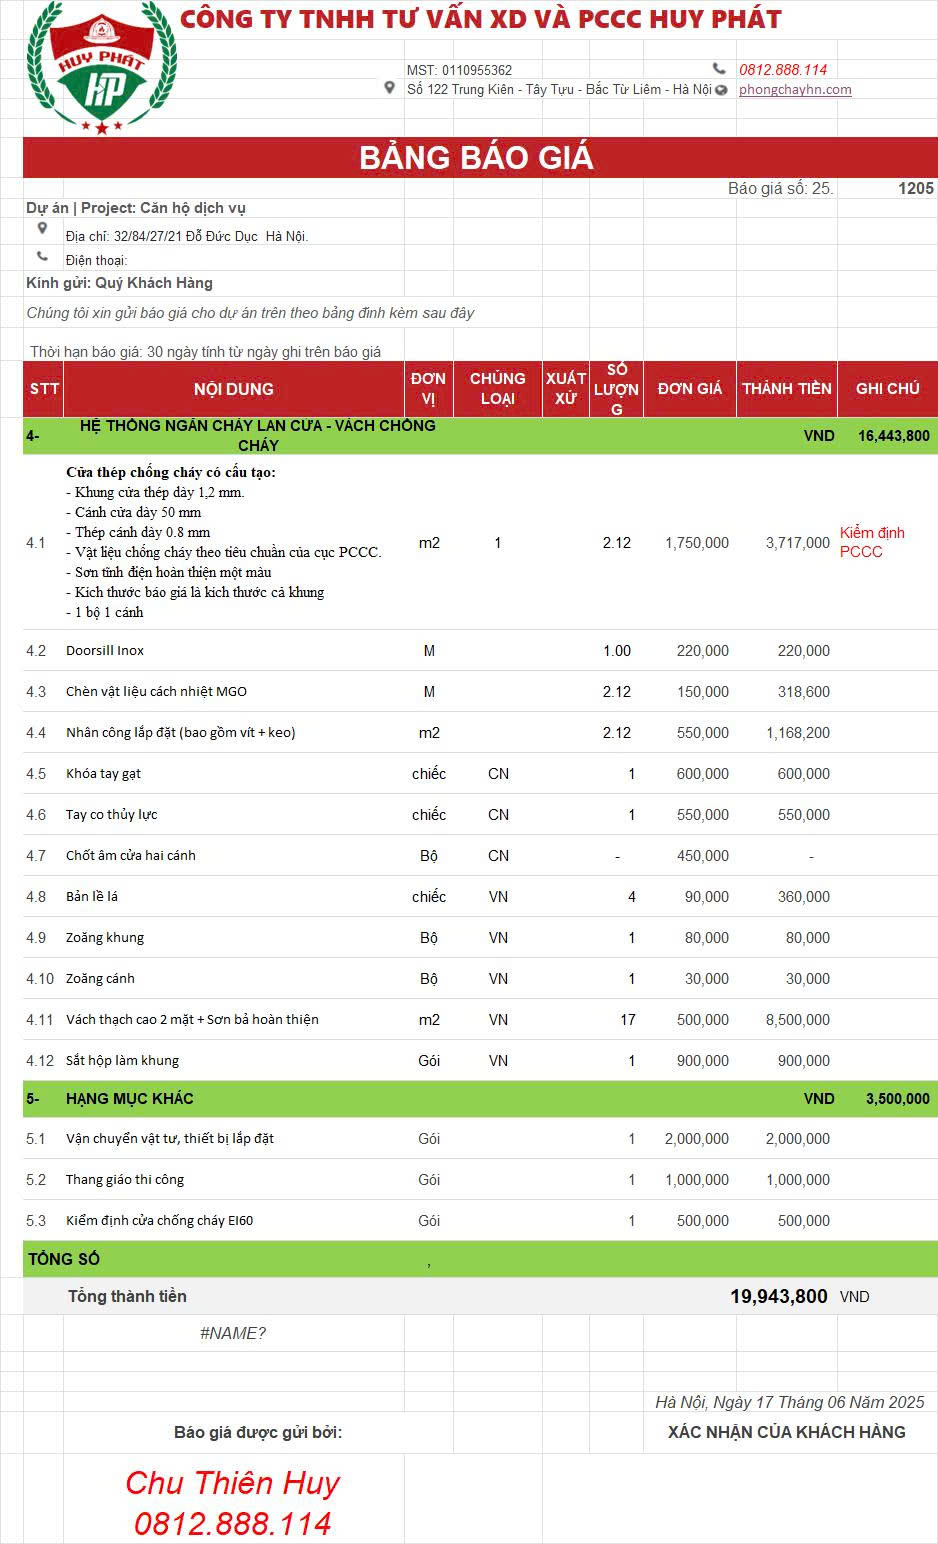
Task: Click the red Kiểm định PCCC note
Action: [x=872, y=542]
